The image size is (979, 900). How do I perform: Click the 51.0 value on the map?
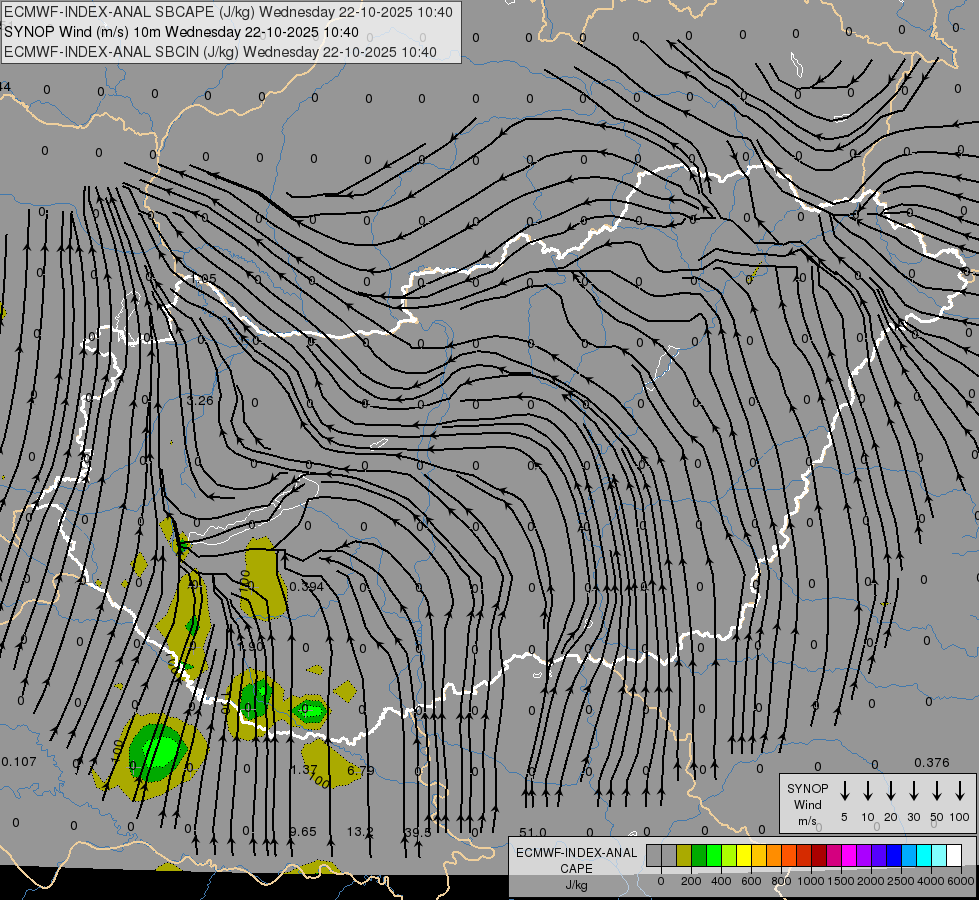[x=533, y=833]
